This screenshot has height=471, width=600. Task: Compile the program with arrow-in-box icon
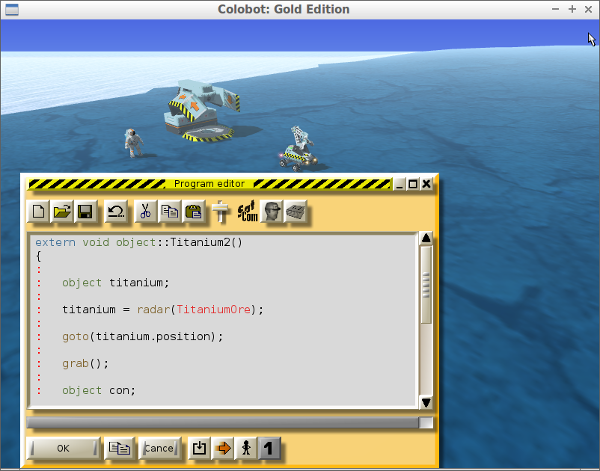199,448
